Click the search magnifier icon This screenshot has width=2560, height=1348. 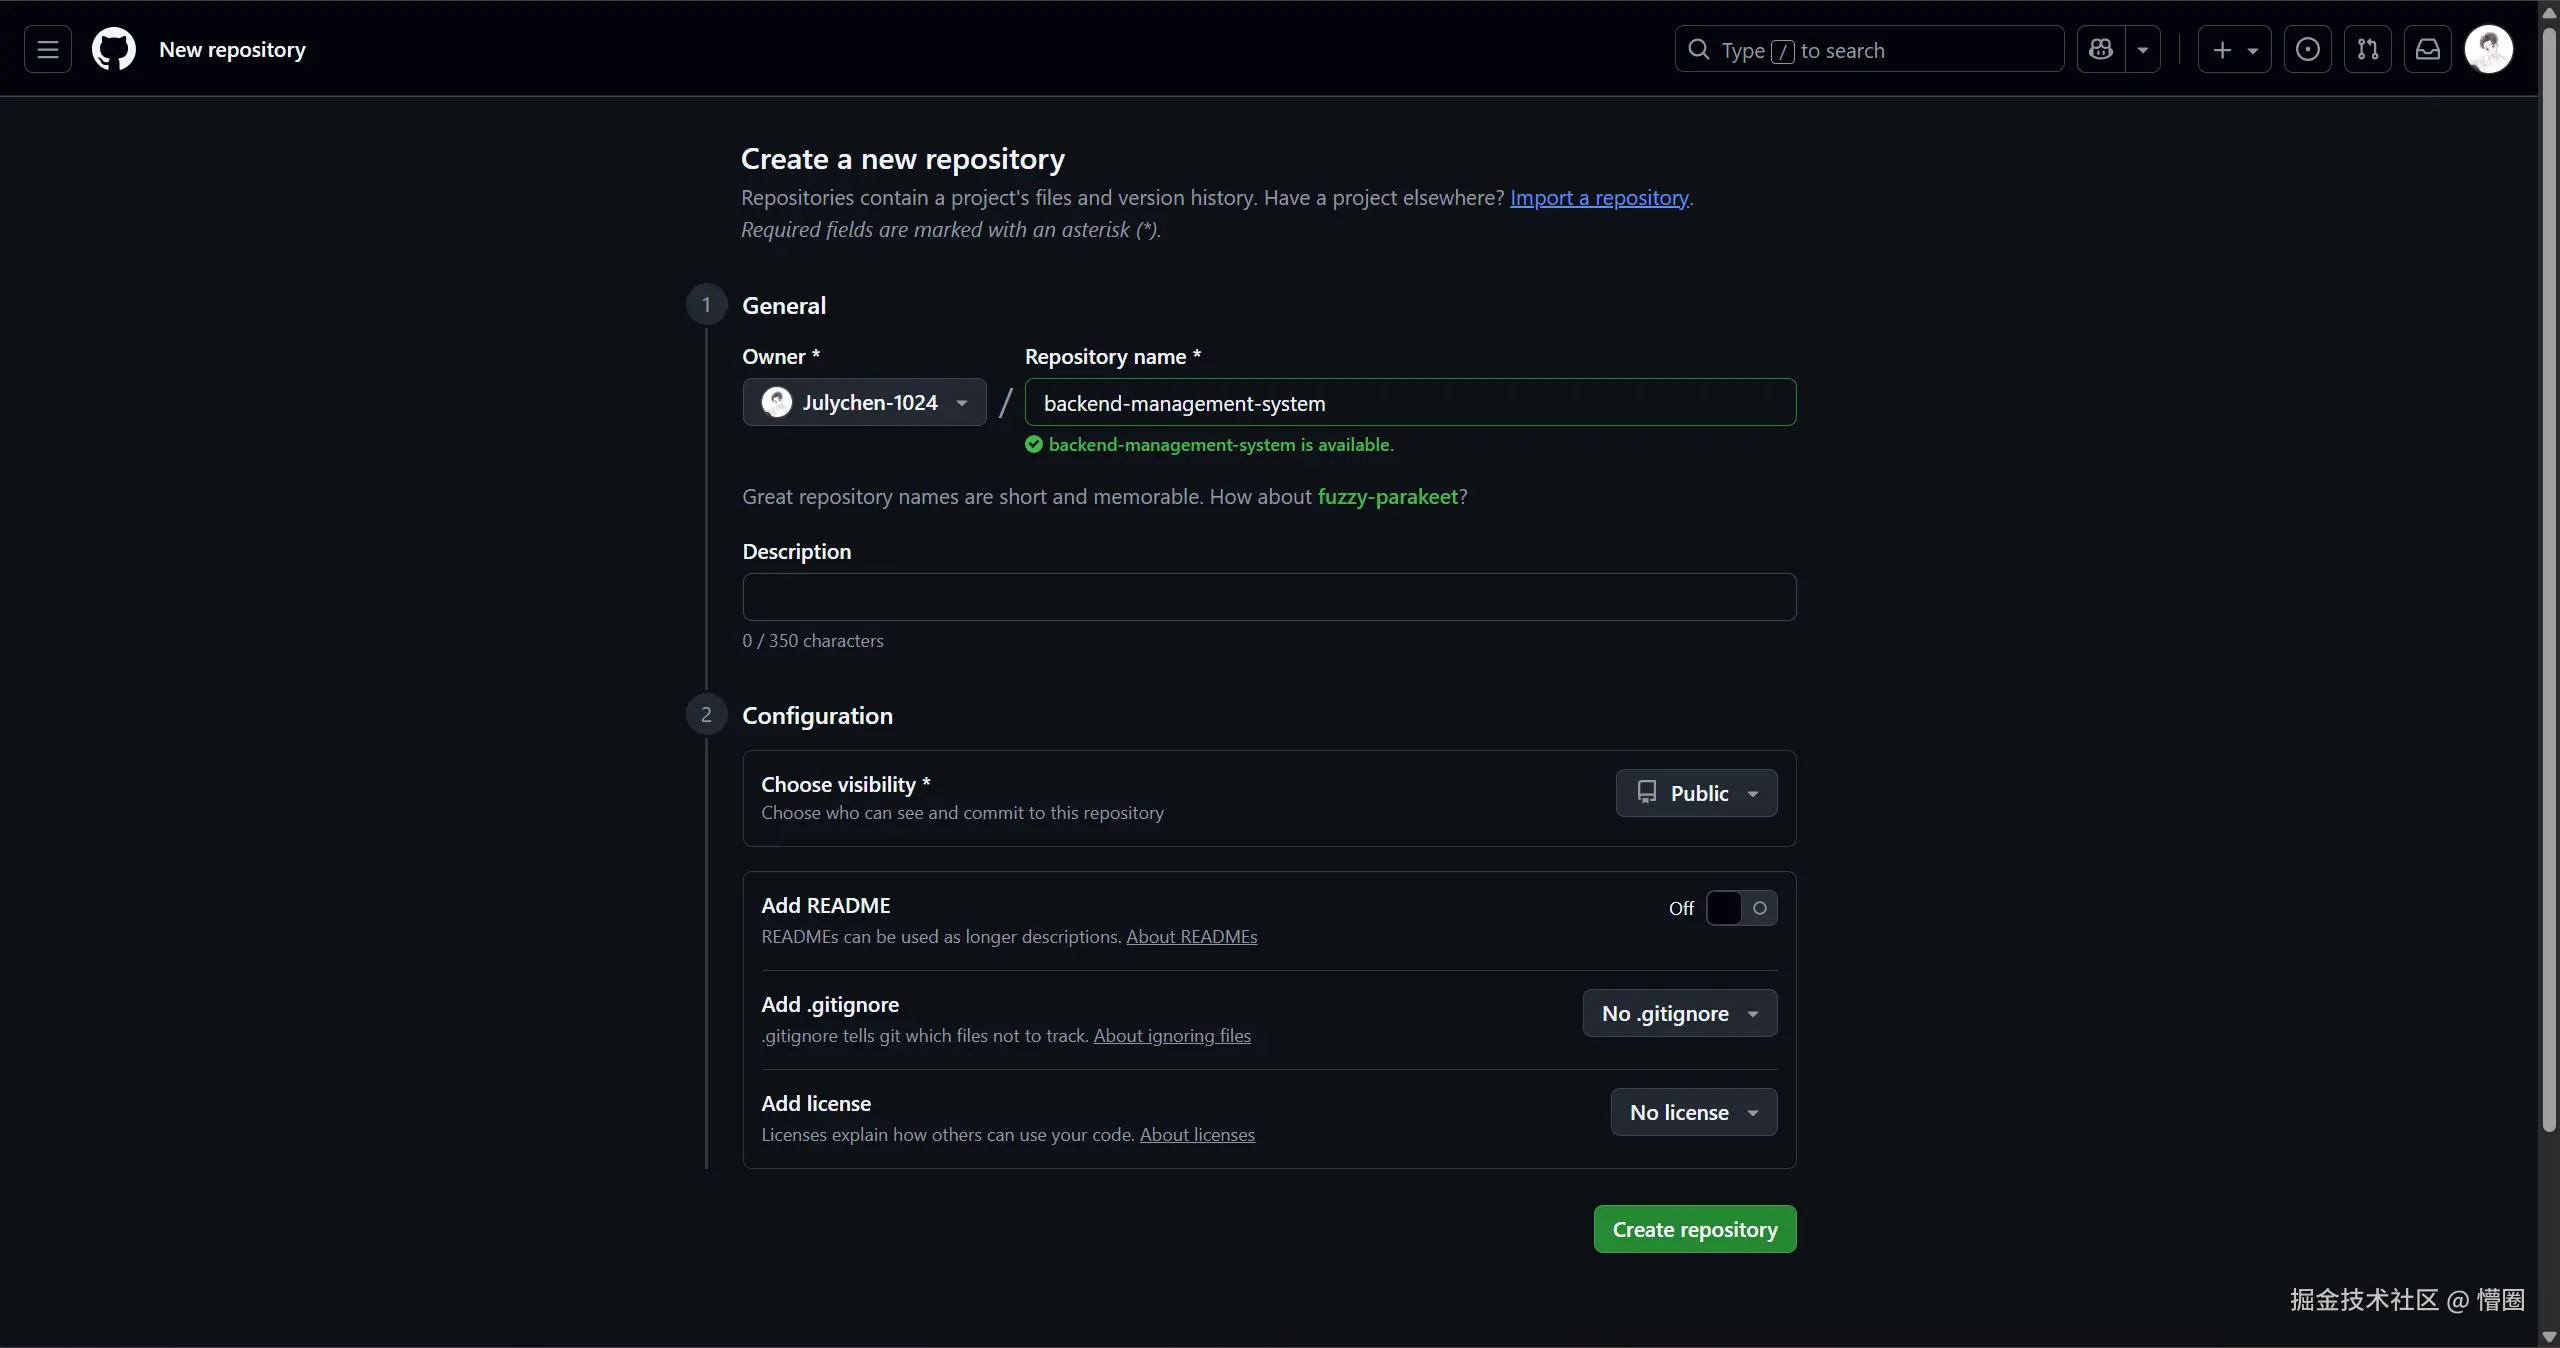[x=1698, y=50]
